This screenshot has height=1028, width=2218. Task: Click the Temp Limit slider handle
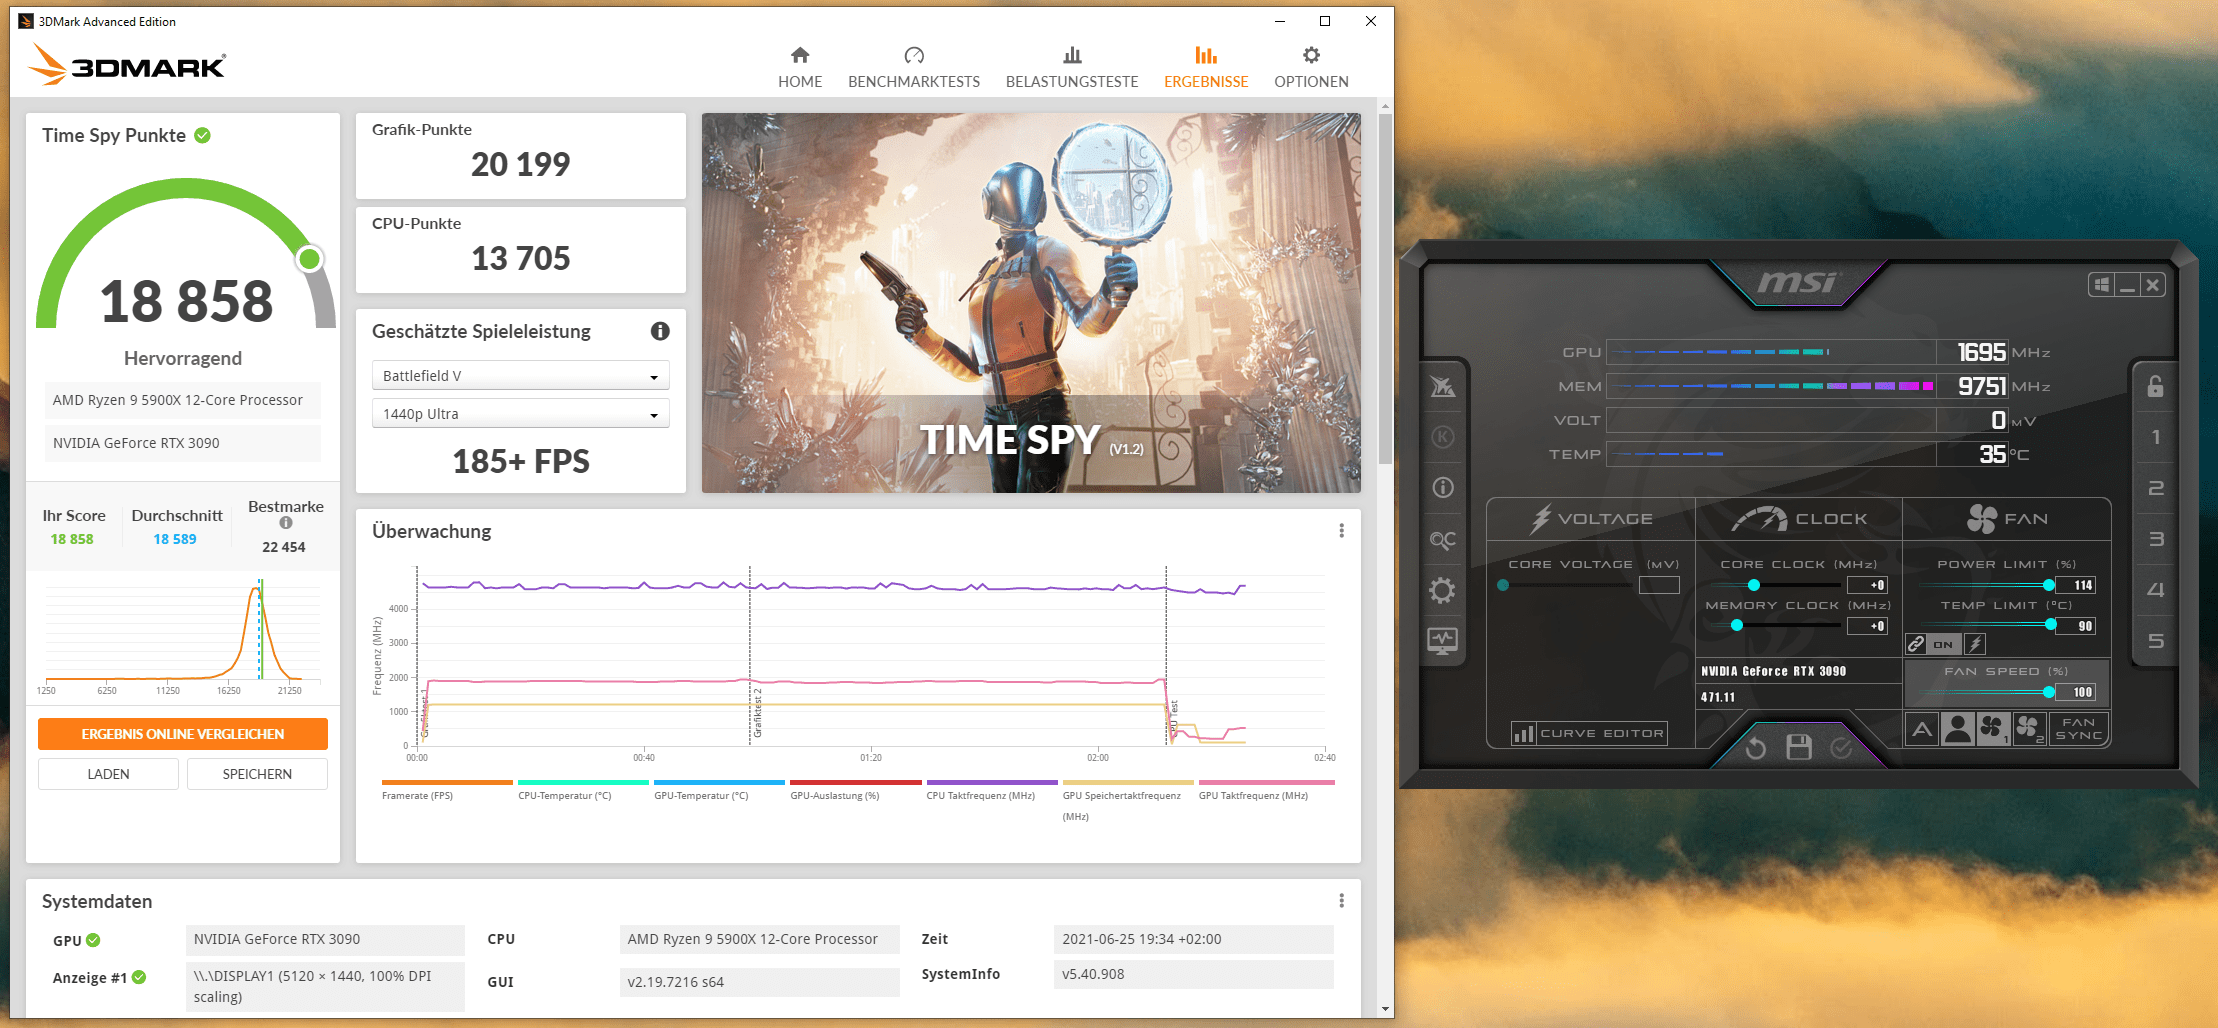(x=2051, y=625)
